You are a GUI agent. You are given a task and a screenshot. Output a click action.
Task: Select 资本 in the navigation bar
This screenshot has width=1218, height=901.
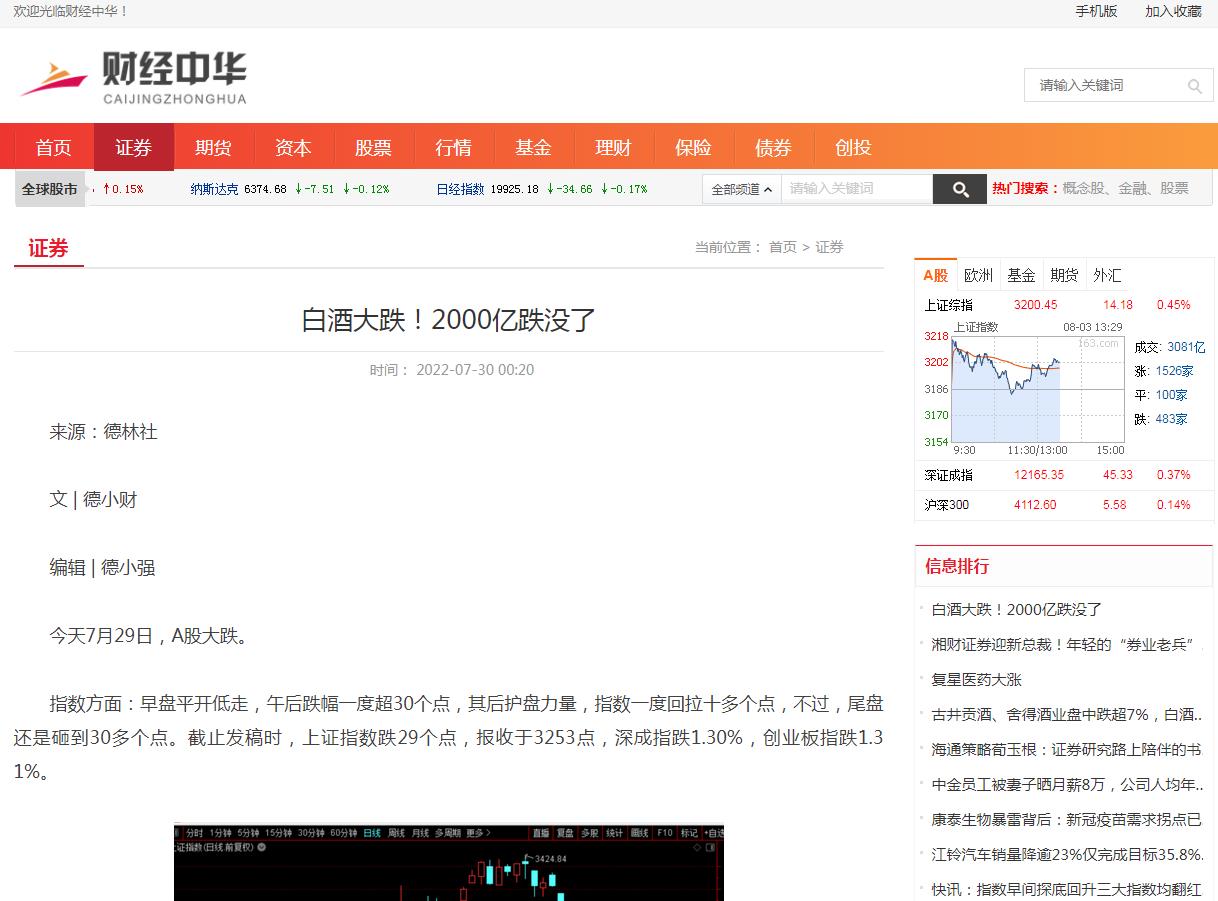294,147
